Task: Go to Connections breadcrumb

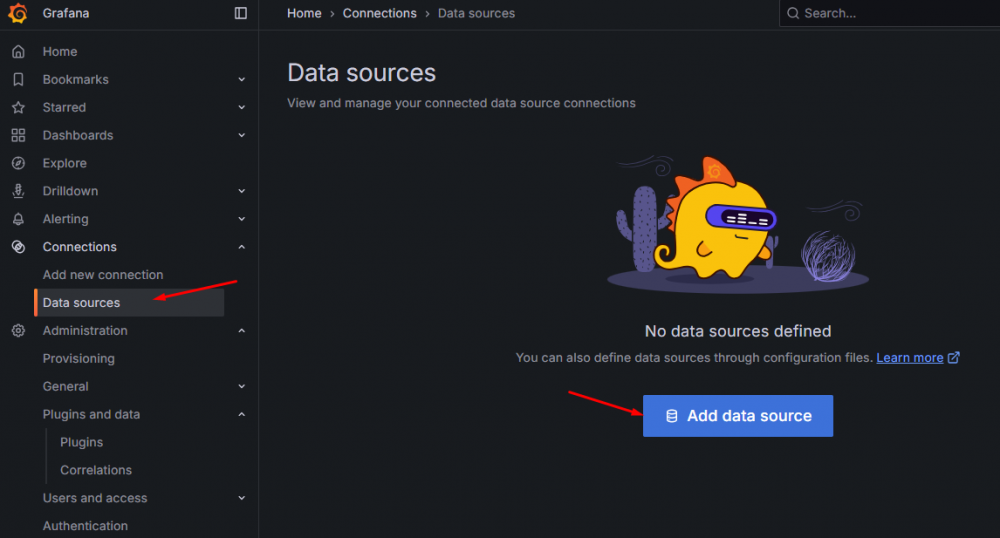Action: click(379, 13)
